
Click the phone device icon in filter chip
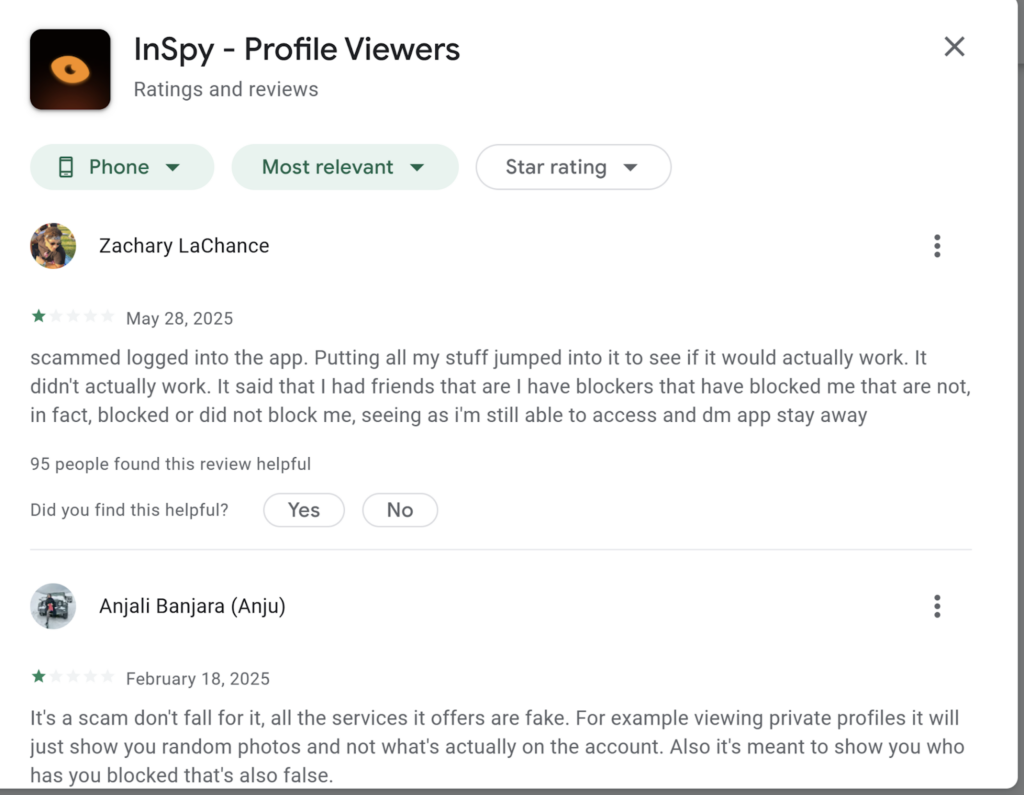66,166
